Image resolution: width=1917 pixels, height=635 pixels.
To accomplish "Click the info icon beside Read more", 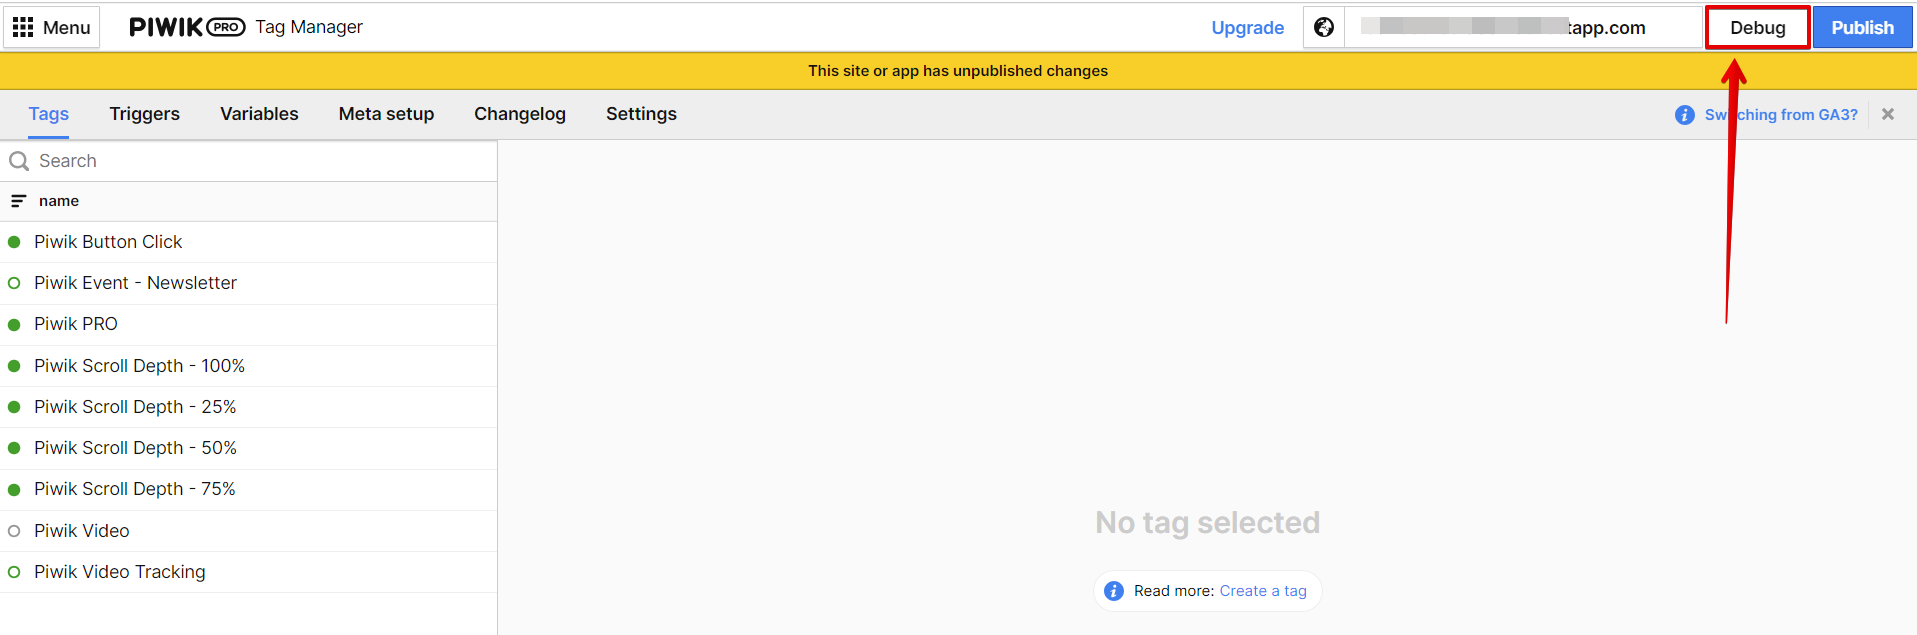I will [1113, 590].
